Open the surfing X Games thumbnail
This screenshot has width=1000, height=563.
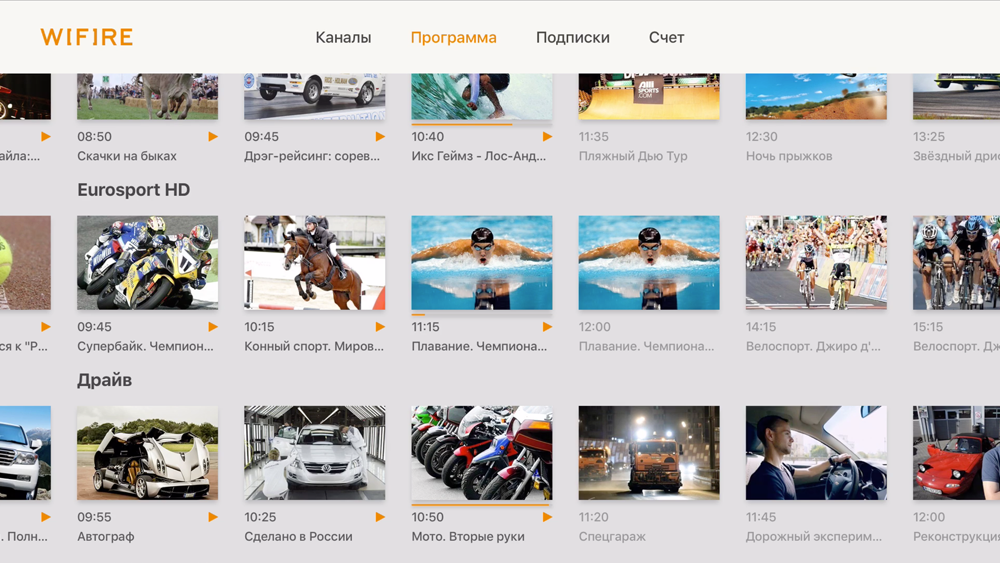pyautogui.click(x=482, y=96)
